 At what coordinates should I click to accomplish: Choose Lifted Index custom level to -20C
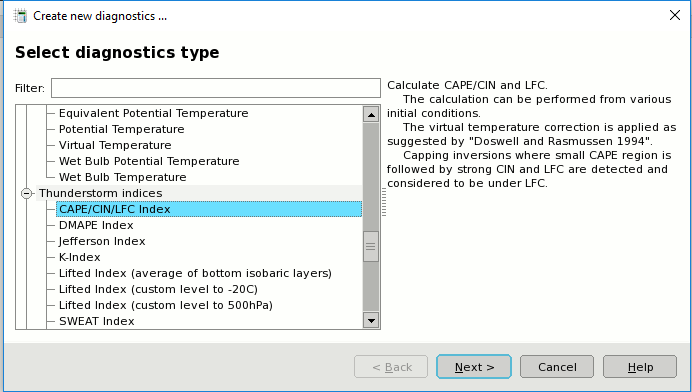pyautogui.click(x=158, y=289)
